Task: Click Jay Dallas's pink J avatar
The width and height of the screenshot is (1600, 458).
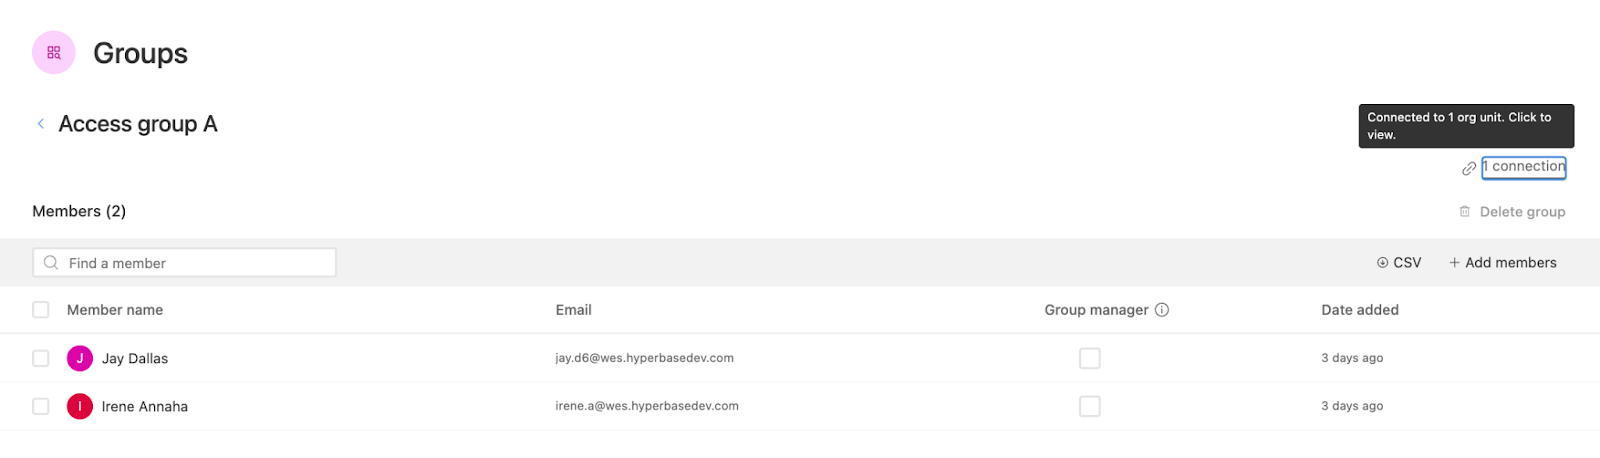Action: click(80, 358)
